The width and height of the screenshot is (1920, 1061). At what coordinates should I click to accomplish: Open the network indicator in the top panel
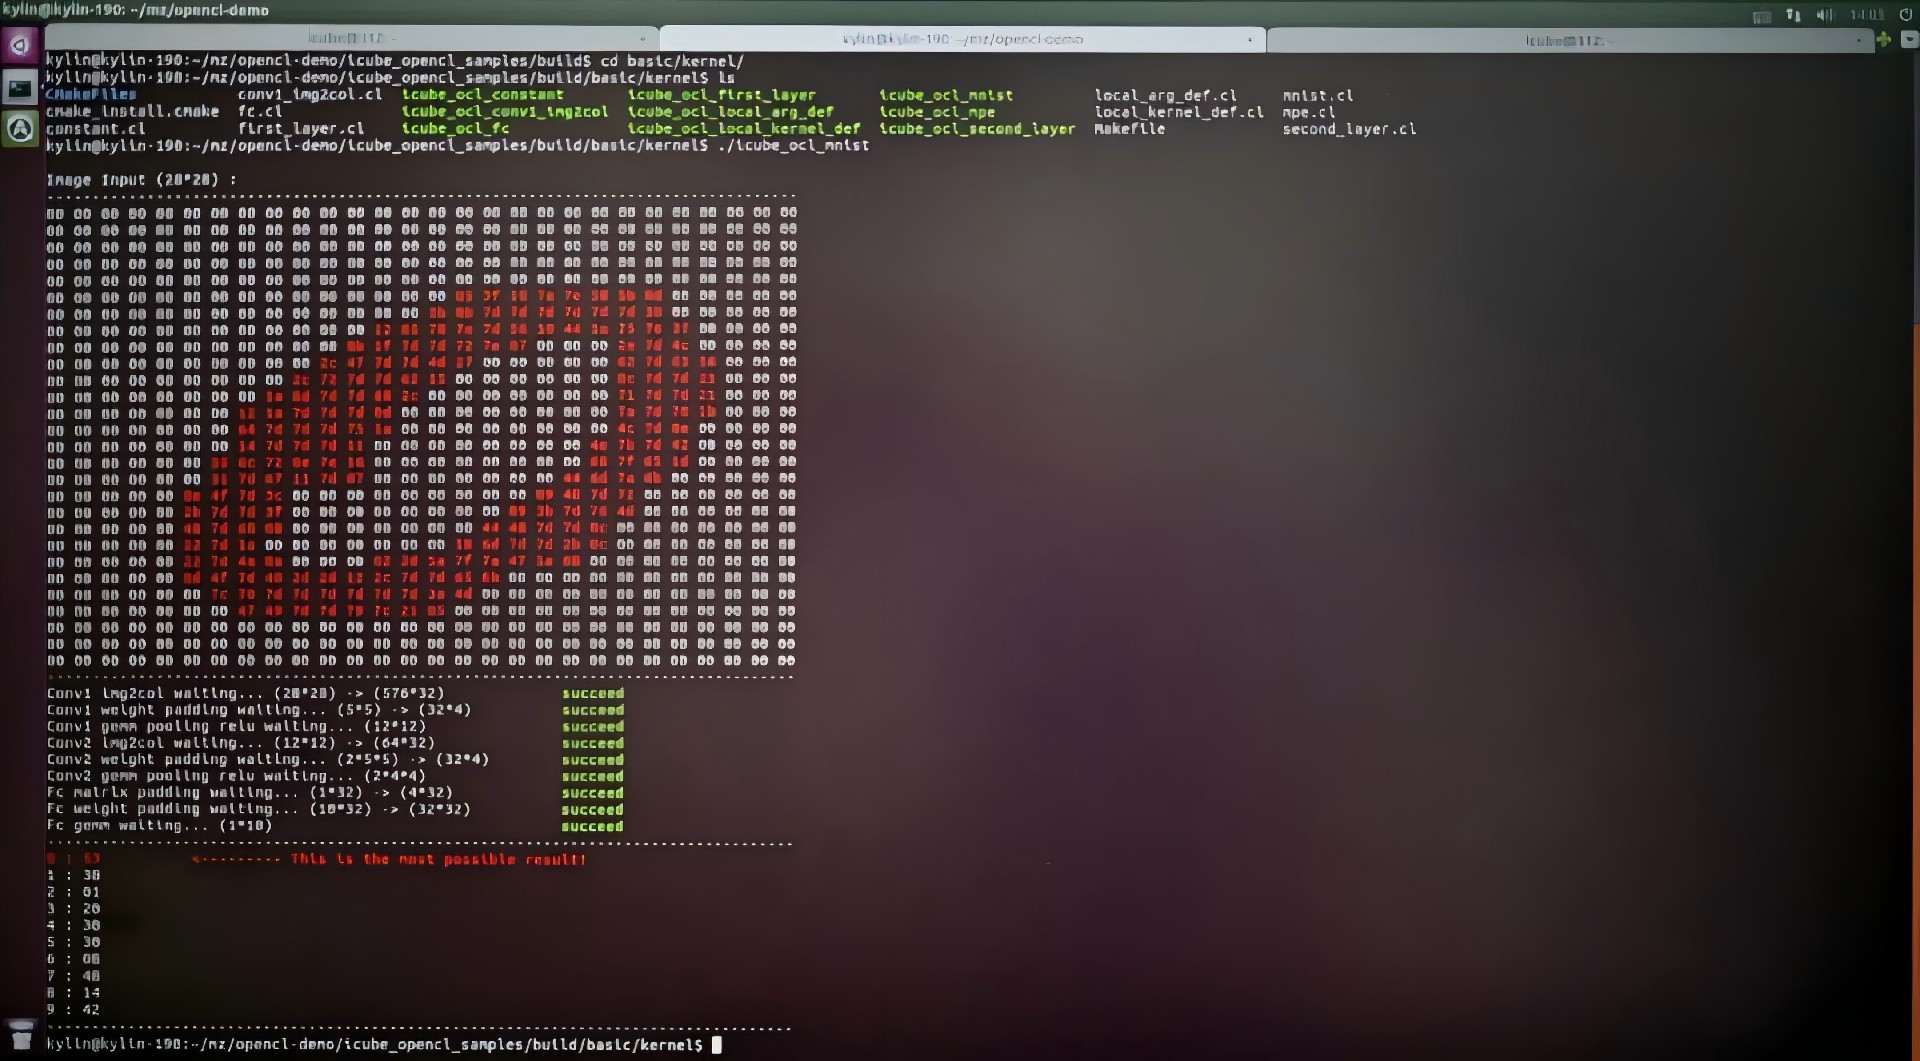click(1793, 15)
